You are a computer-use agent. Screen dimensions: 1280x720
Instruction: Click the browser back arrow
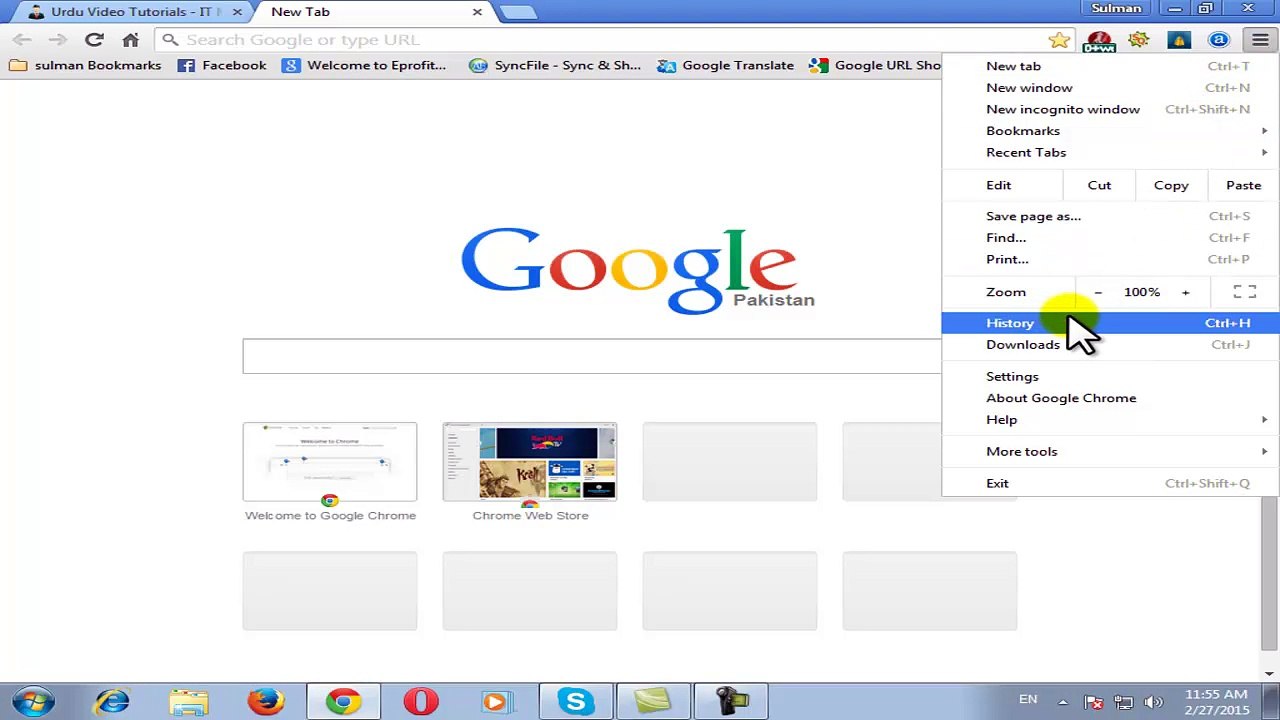22,40
